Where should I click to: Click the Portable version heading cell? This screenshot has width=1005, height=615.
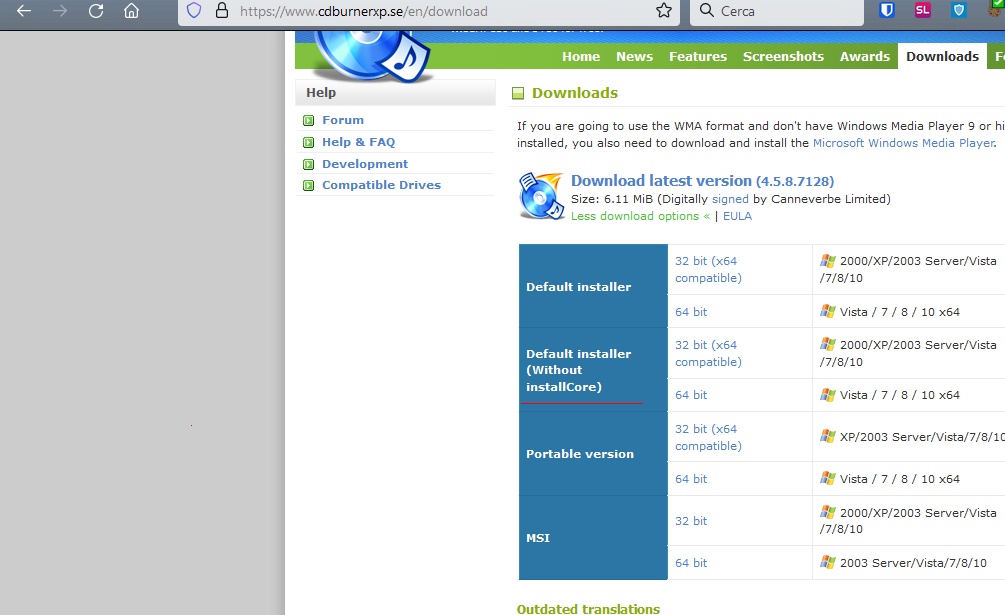[593, 454]
